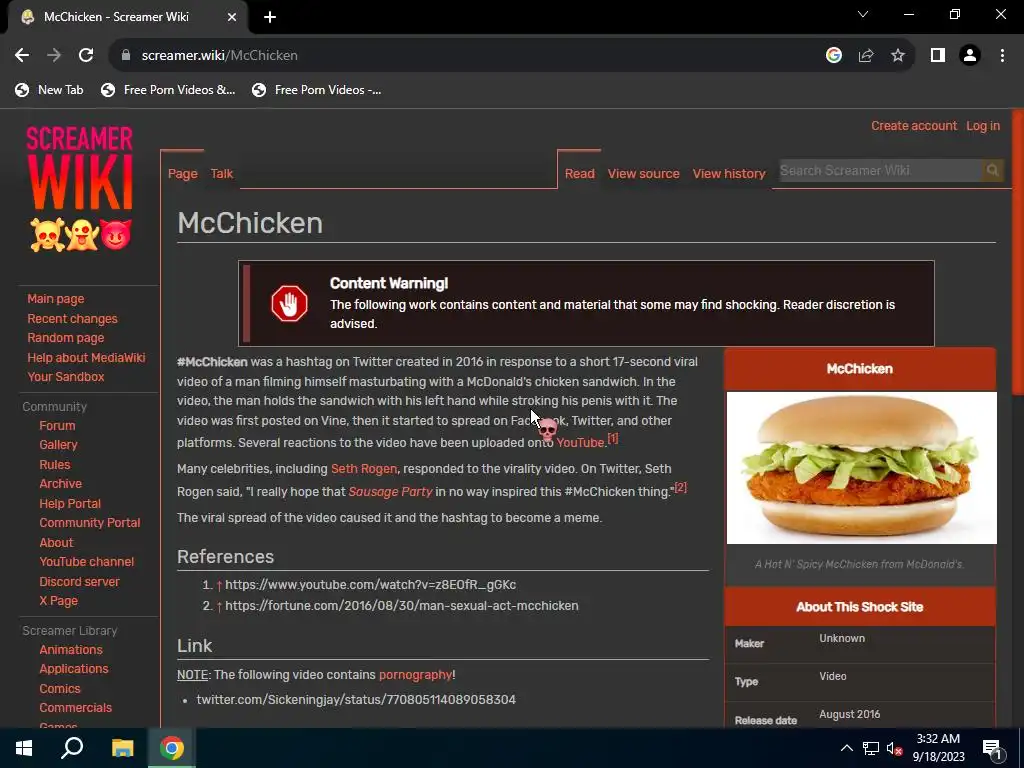1024x768 pixels.
Task: Select the Read tab
Action: pos(579,174)
